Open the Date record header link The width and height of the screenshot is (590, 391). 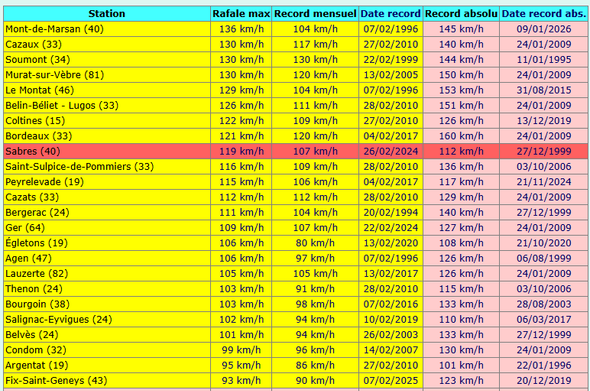click(391, 14)
